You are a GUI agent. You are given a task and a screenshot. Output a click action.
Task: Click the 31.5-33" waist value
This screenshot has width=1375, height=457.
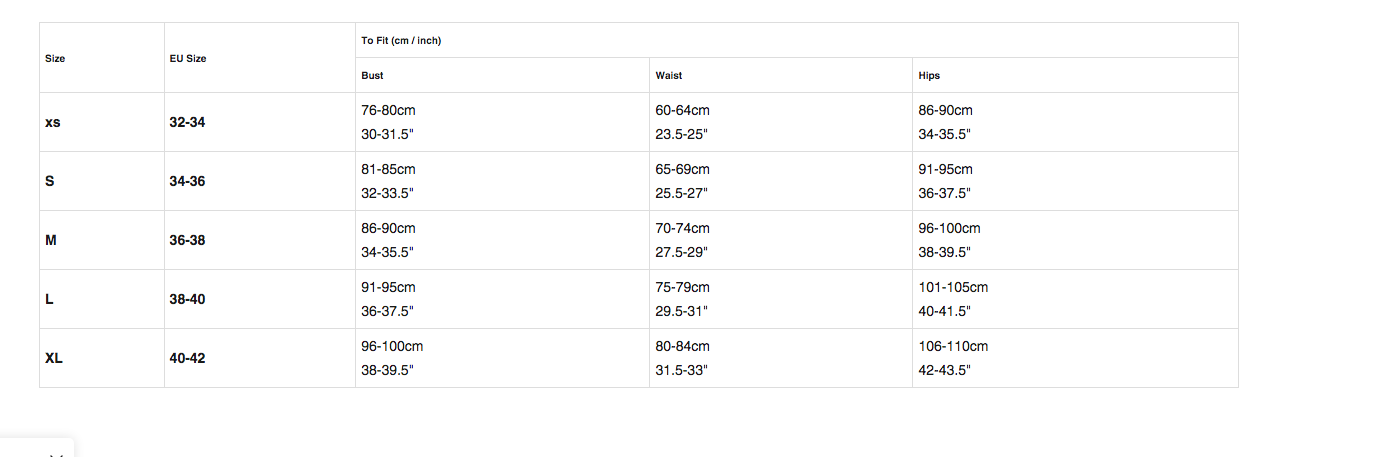[681, 370]
